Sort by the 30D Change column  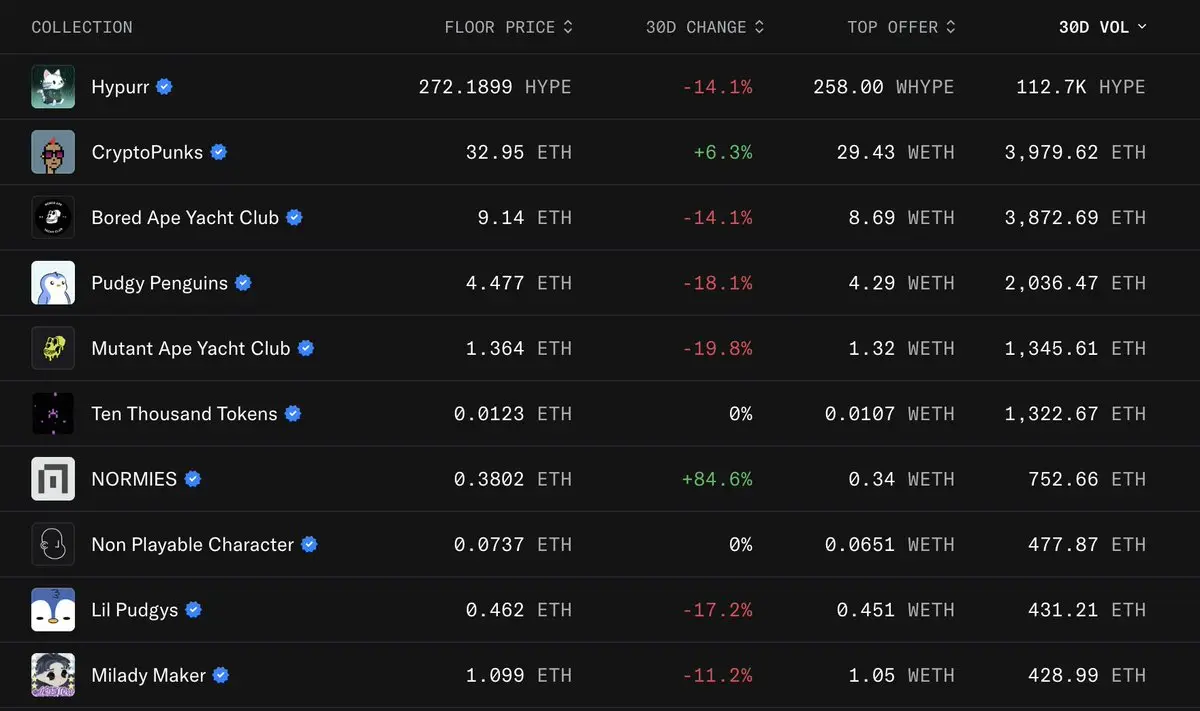705,27
